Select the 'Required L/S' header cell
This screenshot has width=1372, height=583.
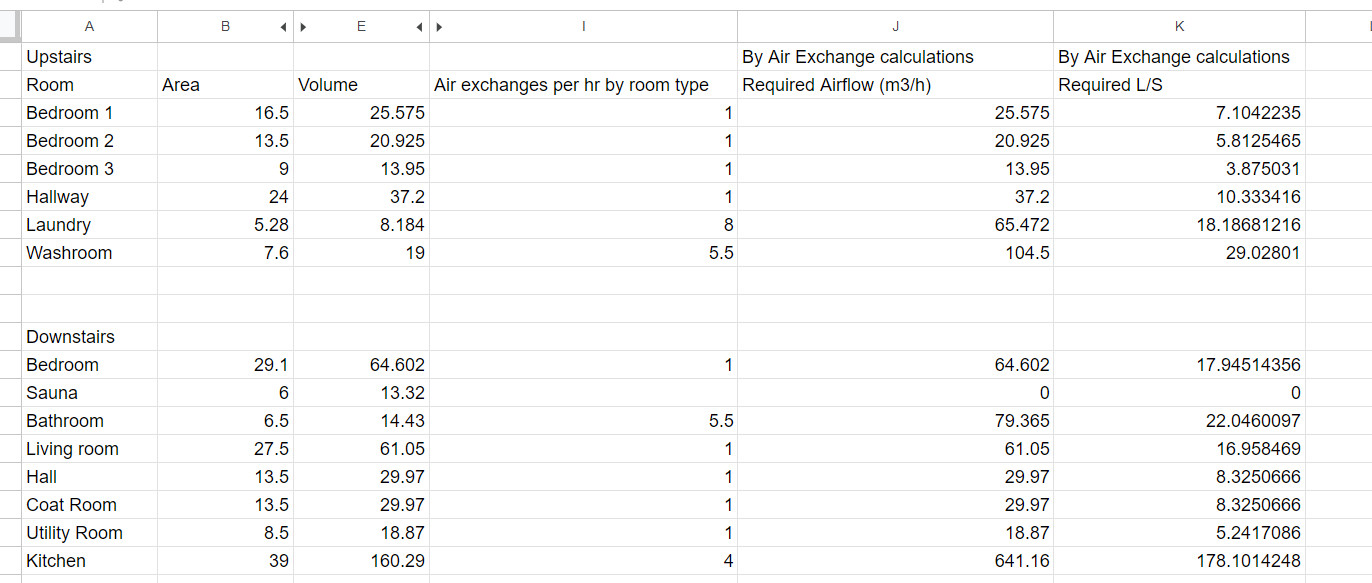pos(1179,85)
